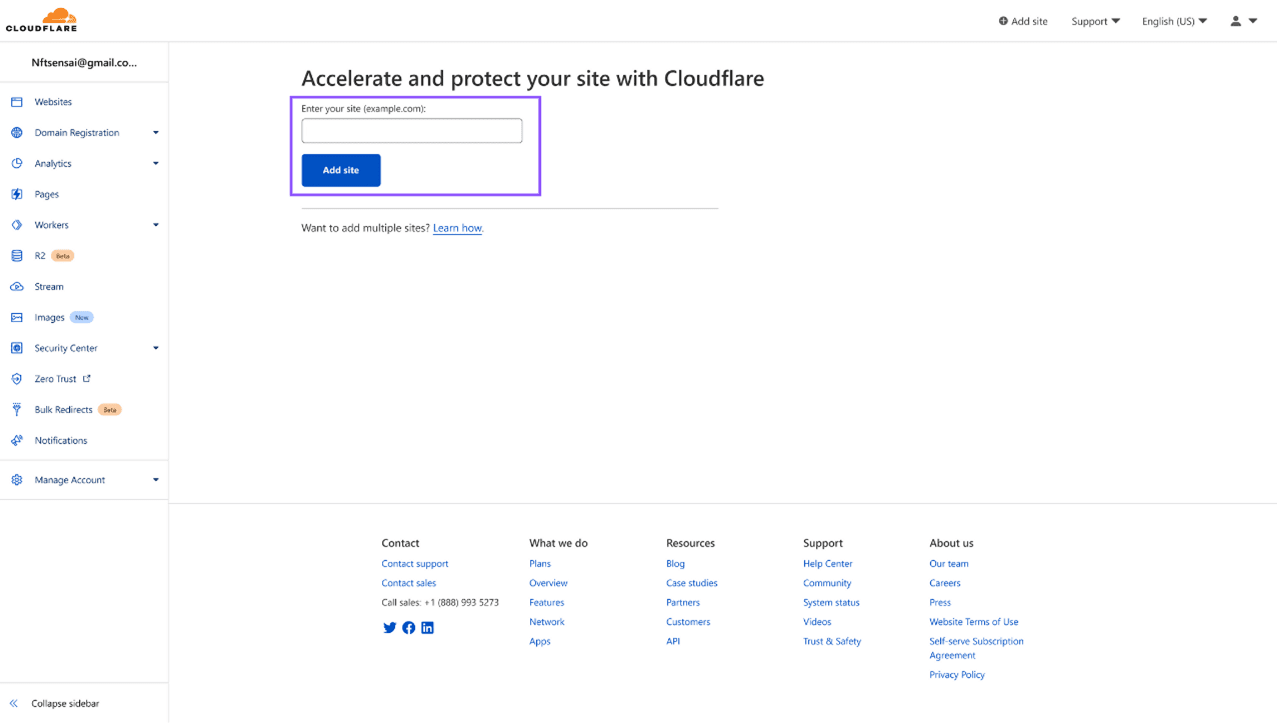Open the Careers footer link
1277x723 pixels.
point(945,583)
